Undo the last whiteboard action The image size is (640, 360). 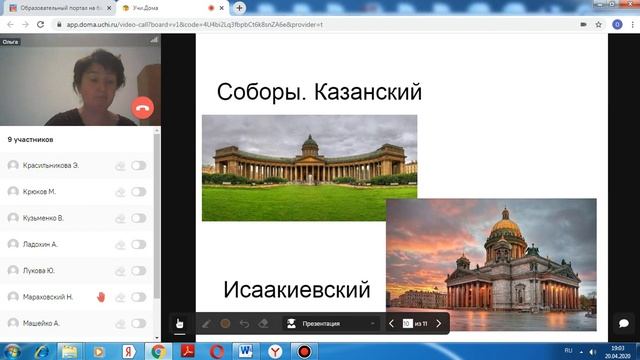coord(244,324)
